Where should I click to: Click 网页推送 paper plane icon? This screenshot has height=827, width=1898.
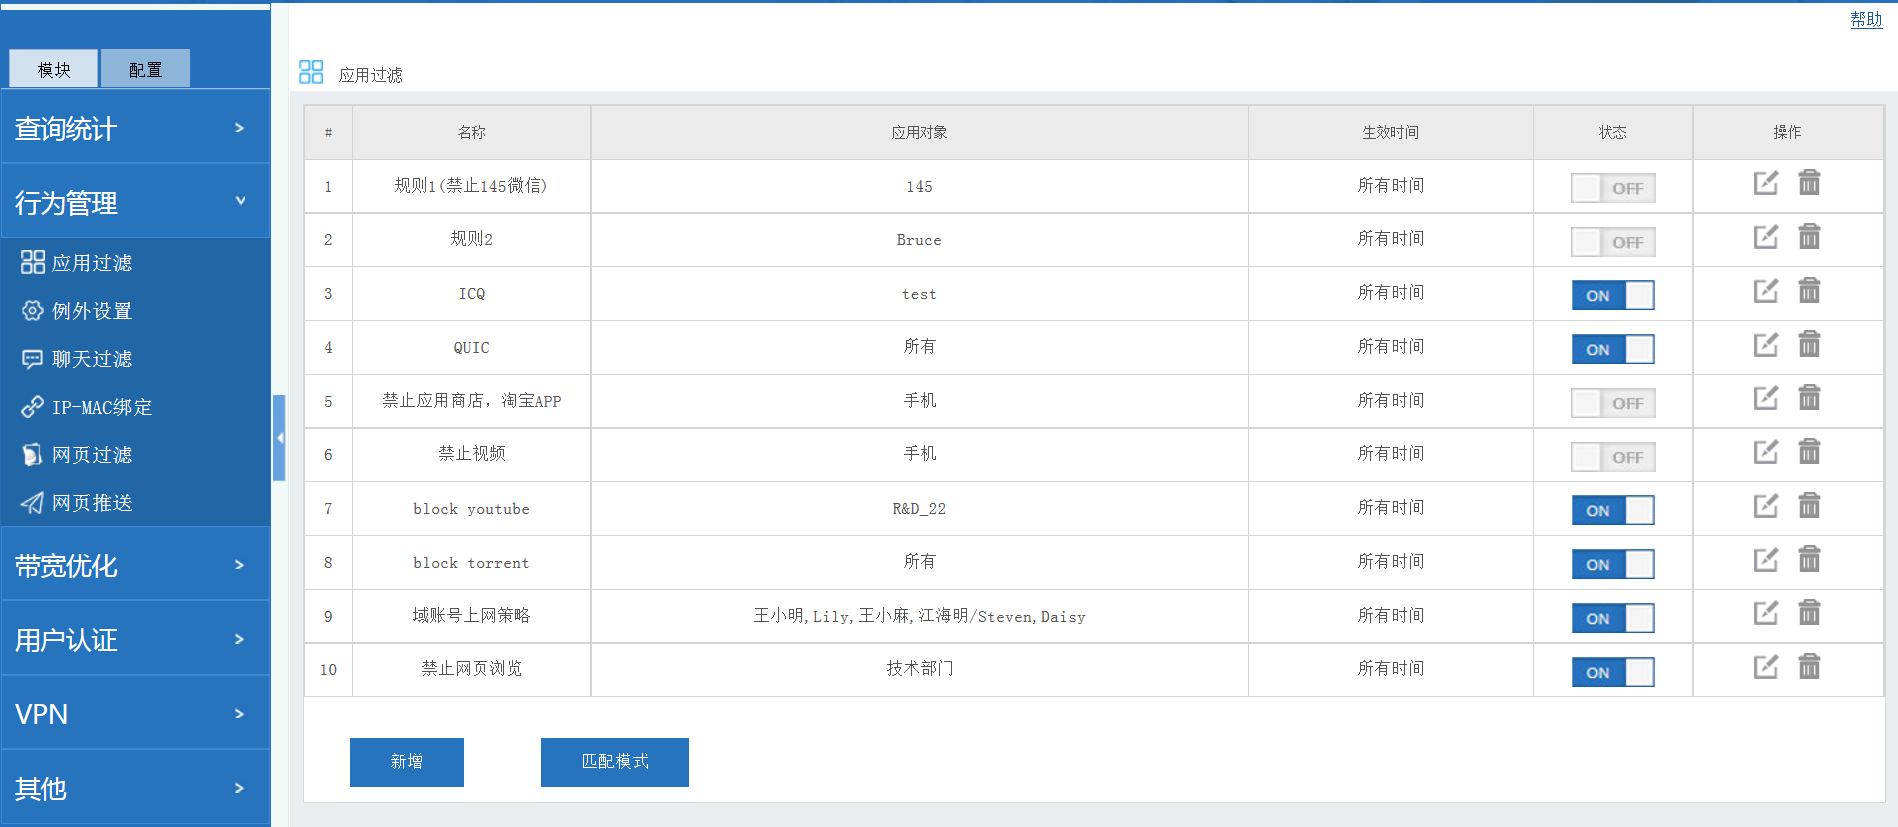pyautogui.click(x=32, y=503)
